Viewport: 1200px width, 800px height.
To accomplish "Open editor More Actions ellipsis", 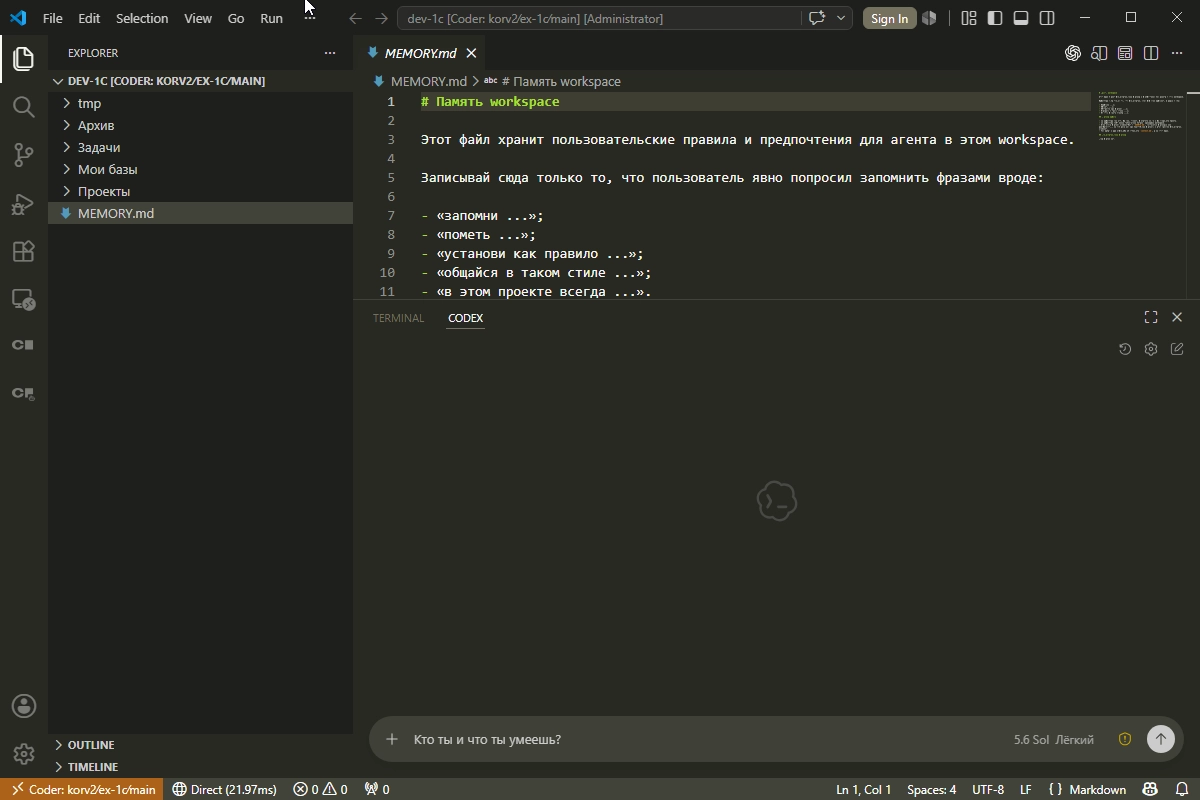I will coord(1177,53).
